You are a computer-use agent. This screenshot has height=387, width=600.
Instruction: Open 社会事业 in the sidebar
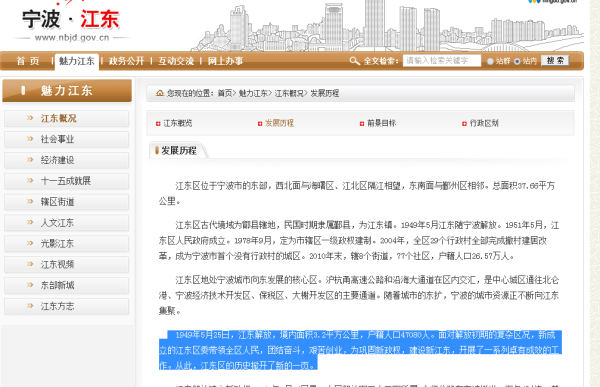(67, 139)
